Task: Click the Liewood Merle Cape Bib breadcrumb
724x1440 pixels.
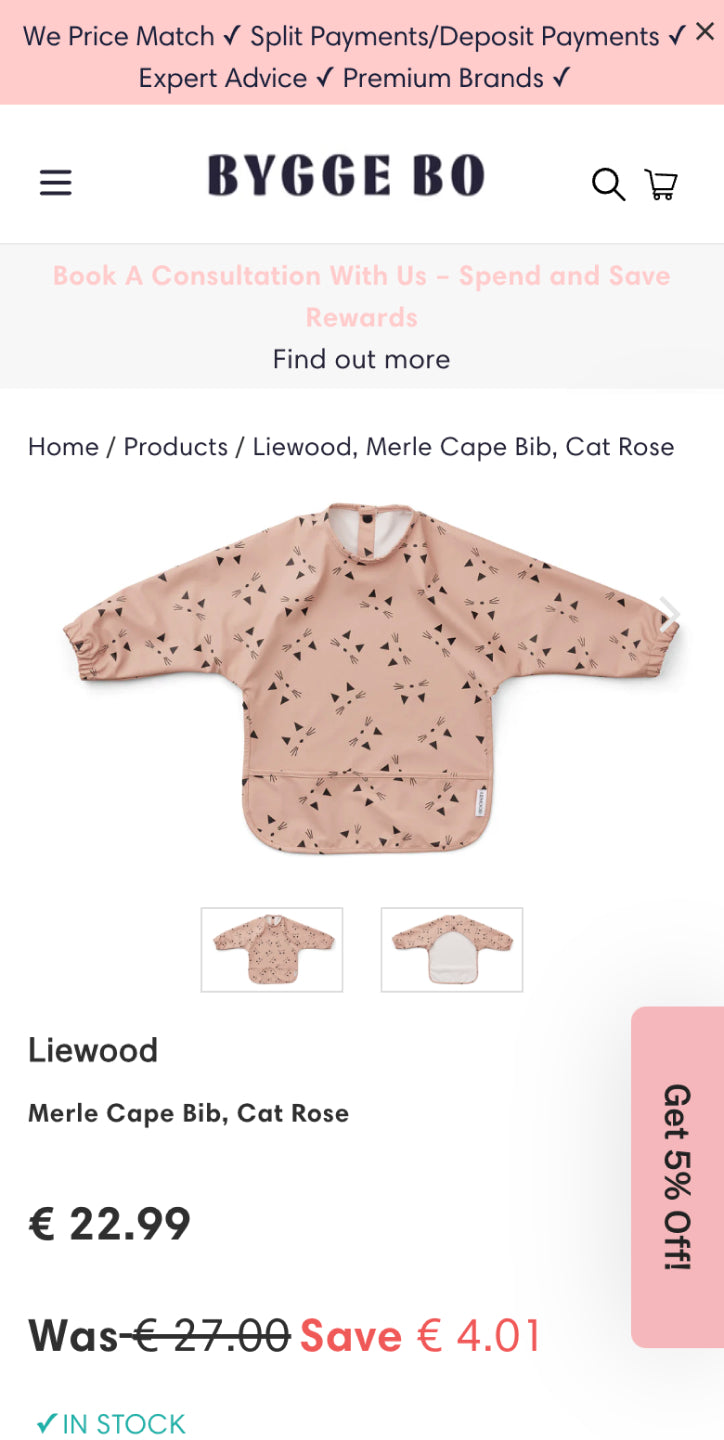Action: point(464,447)
